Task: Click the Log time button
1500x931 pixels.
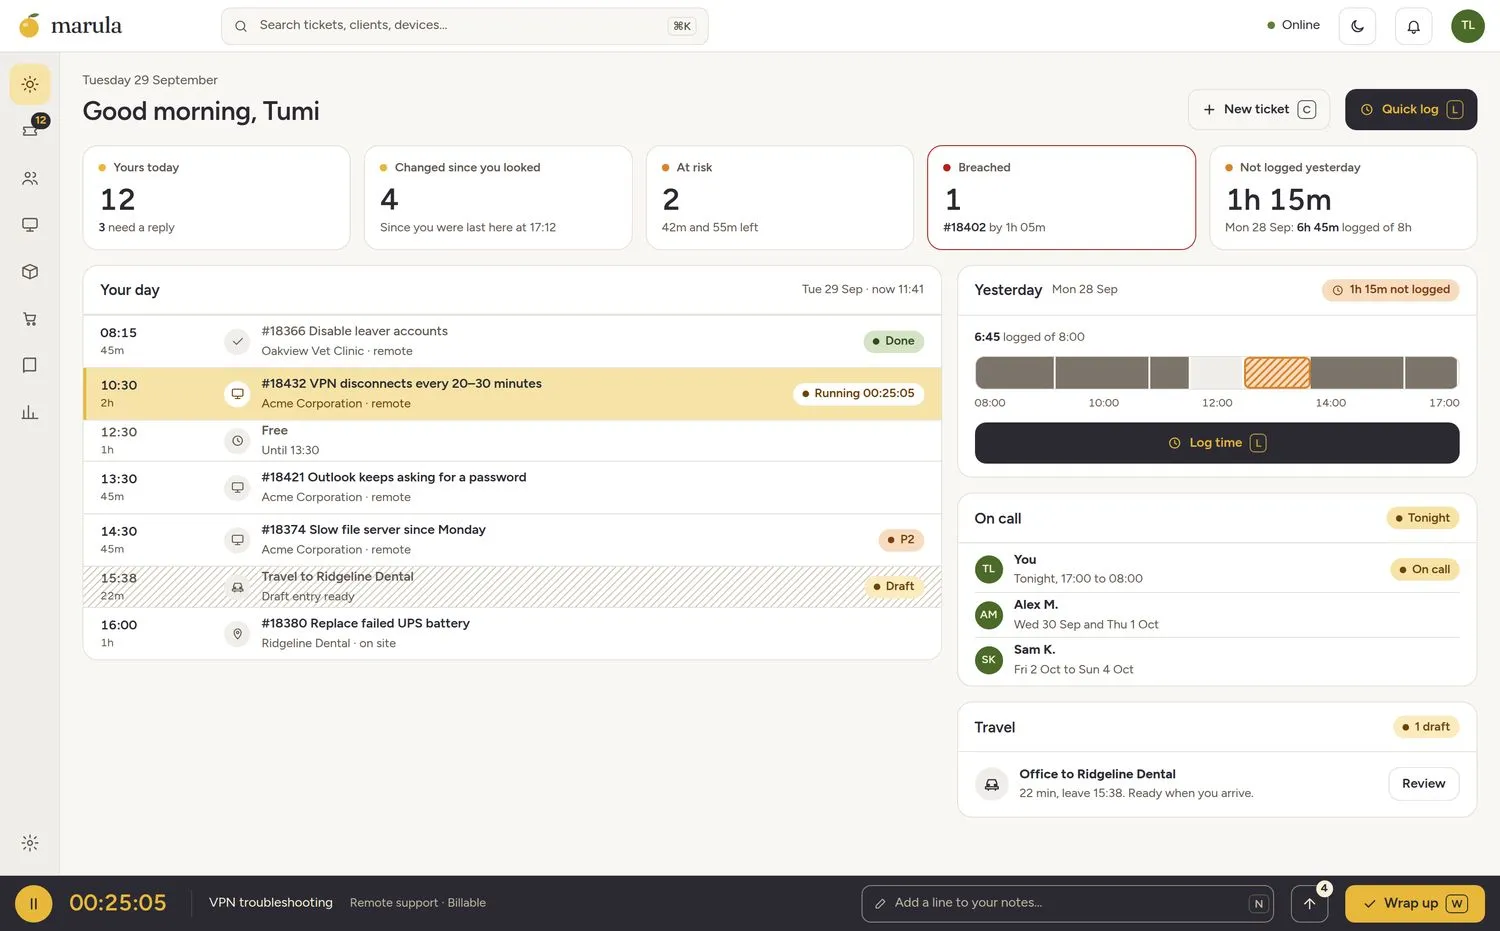Action: 1217,443
